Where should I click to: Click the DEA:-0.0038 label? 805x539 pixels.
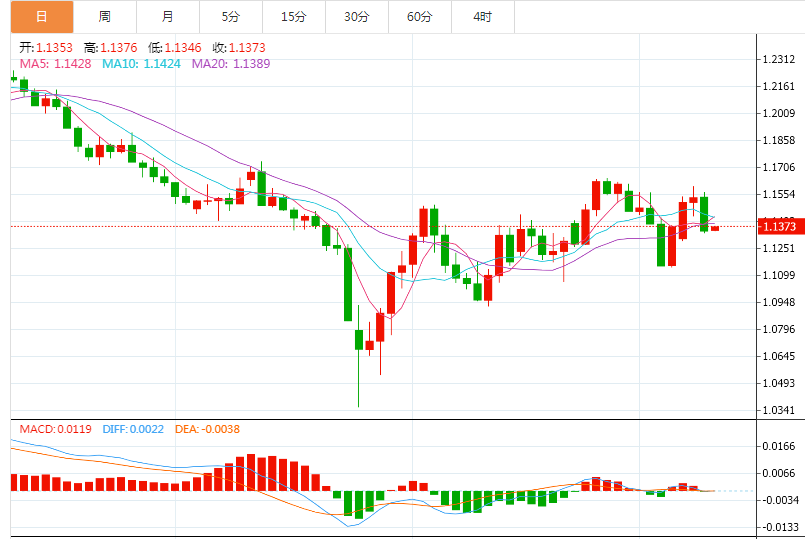(207, 429)
